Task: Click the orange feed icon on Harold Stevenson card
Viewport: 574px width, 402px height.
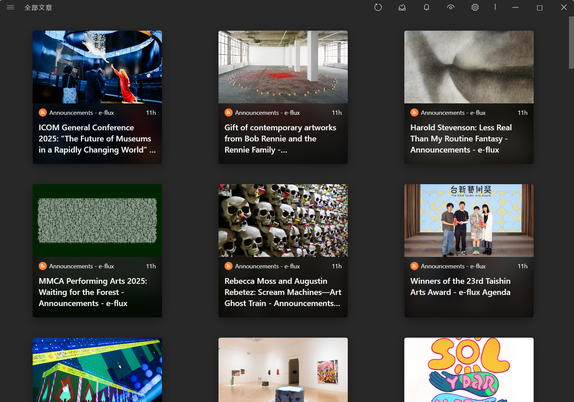Action: (414, 112)
